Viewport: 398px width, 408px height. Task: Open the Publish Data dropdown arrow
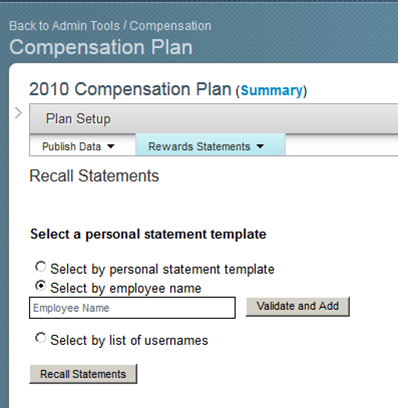(111, 146)
